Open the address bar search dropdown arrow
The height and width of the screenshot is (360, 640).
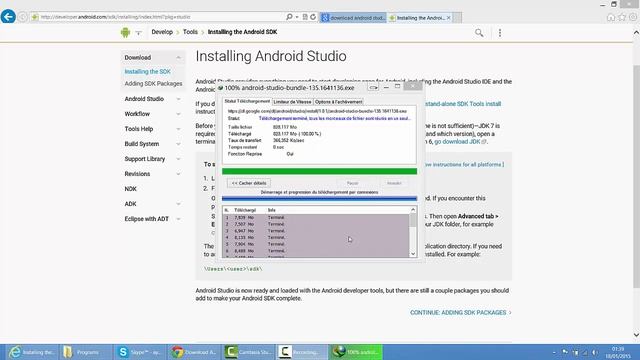297,17
